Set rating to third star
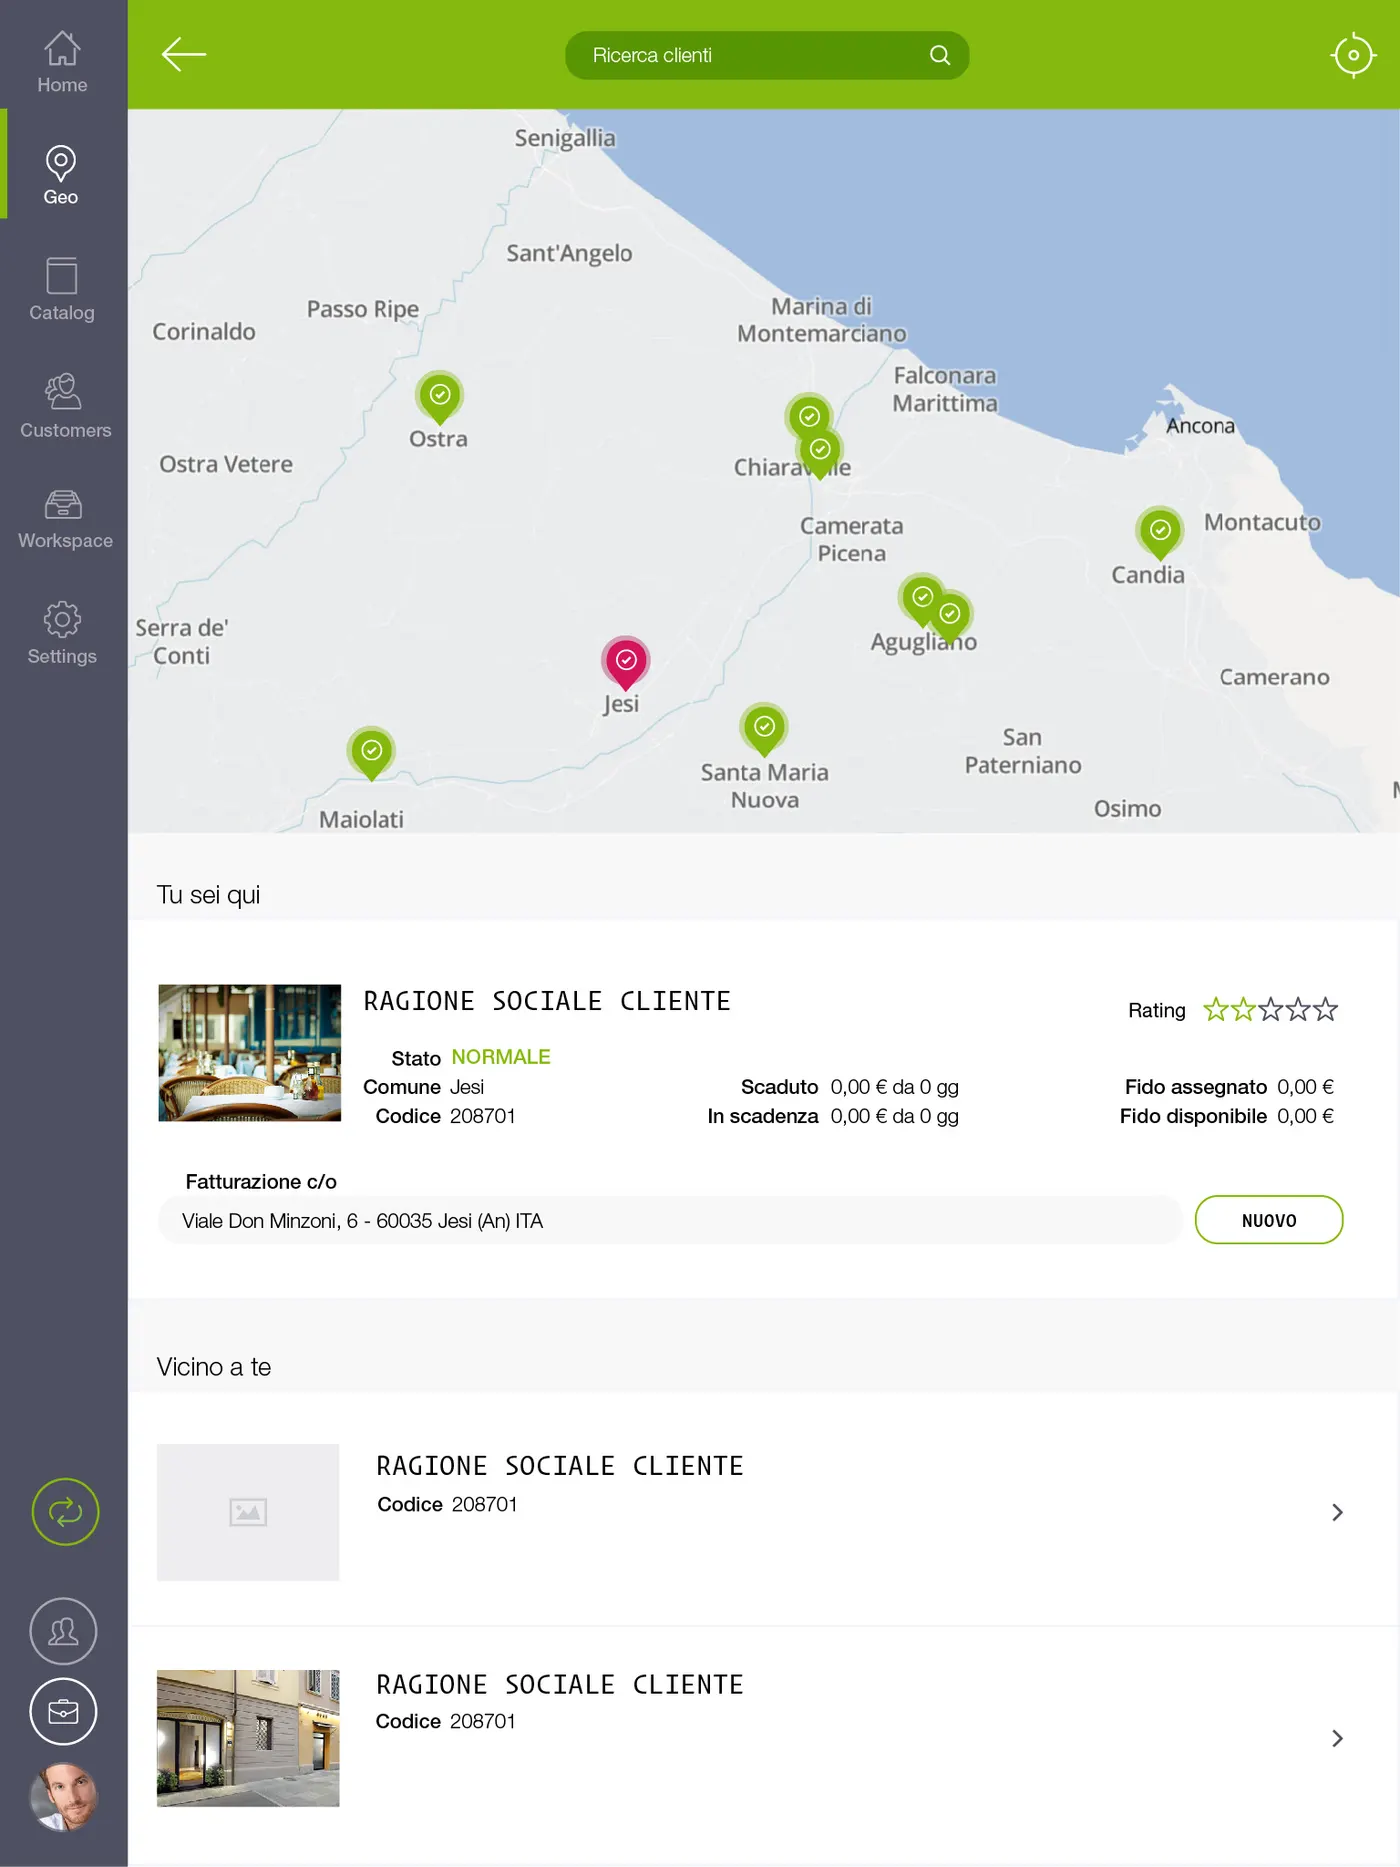 click(x=1270, y=1009)
